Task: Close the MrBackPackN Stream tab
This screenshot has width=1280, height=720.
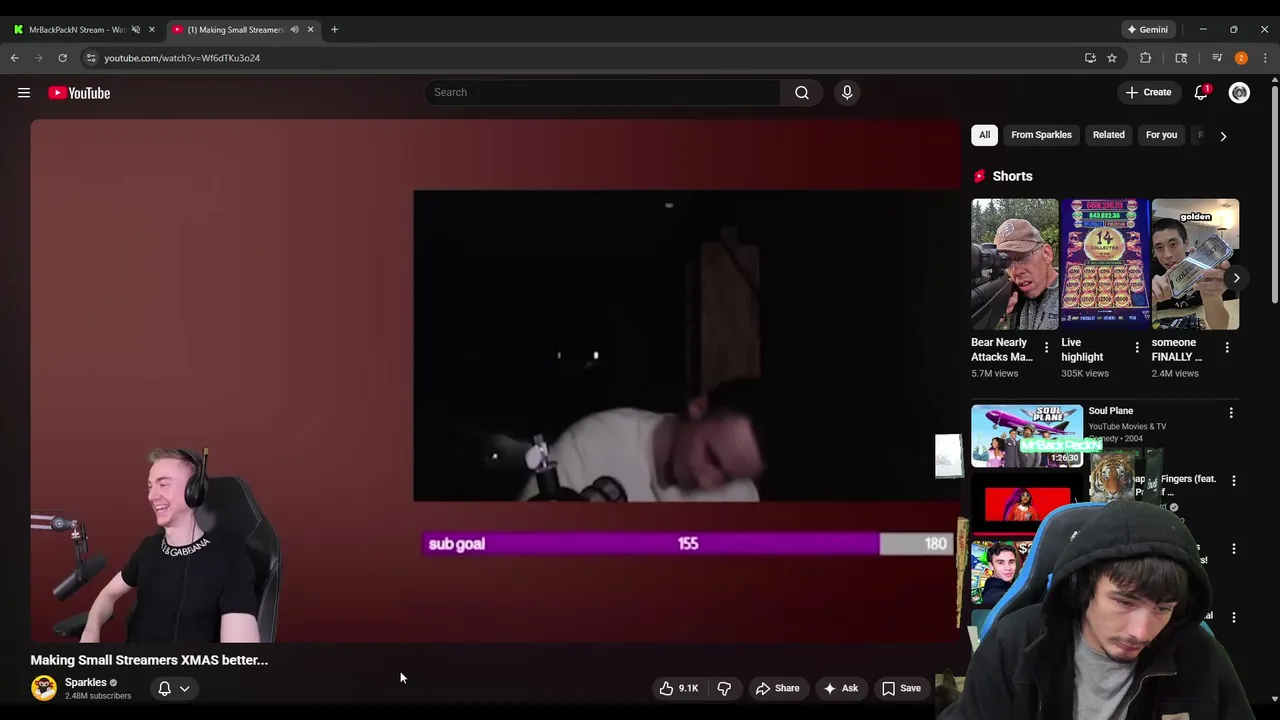Action: (x=152, y=29)
